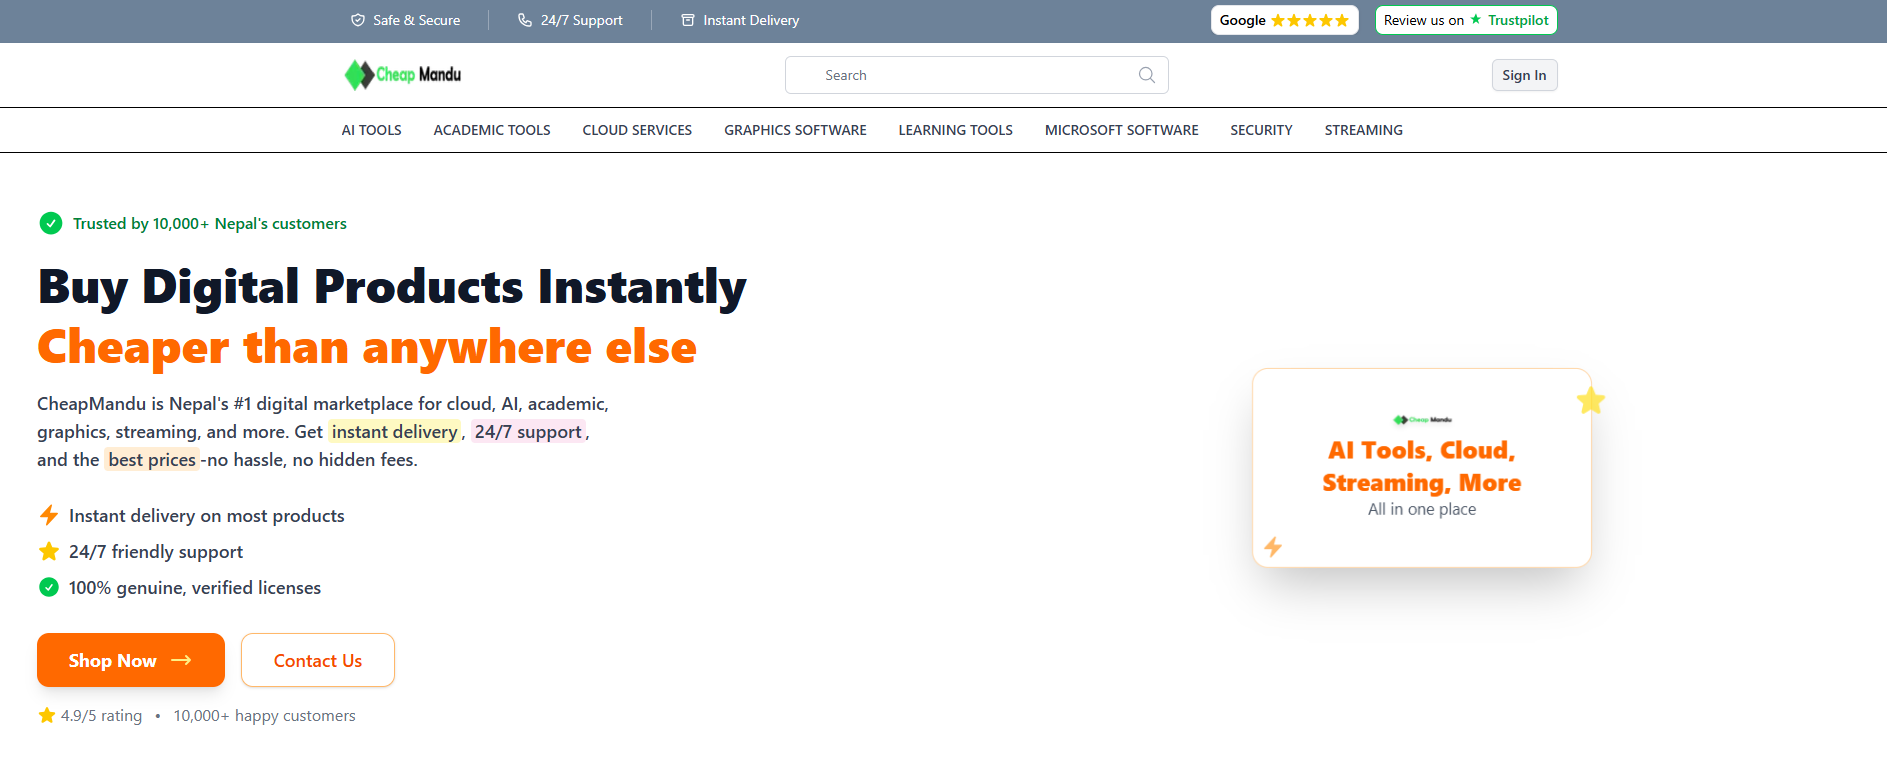Click the search magnifier icon
Image resolution: width=1887 pixels, height=781 pixels.
click(x=1146, y=75)
